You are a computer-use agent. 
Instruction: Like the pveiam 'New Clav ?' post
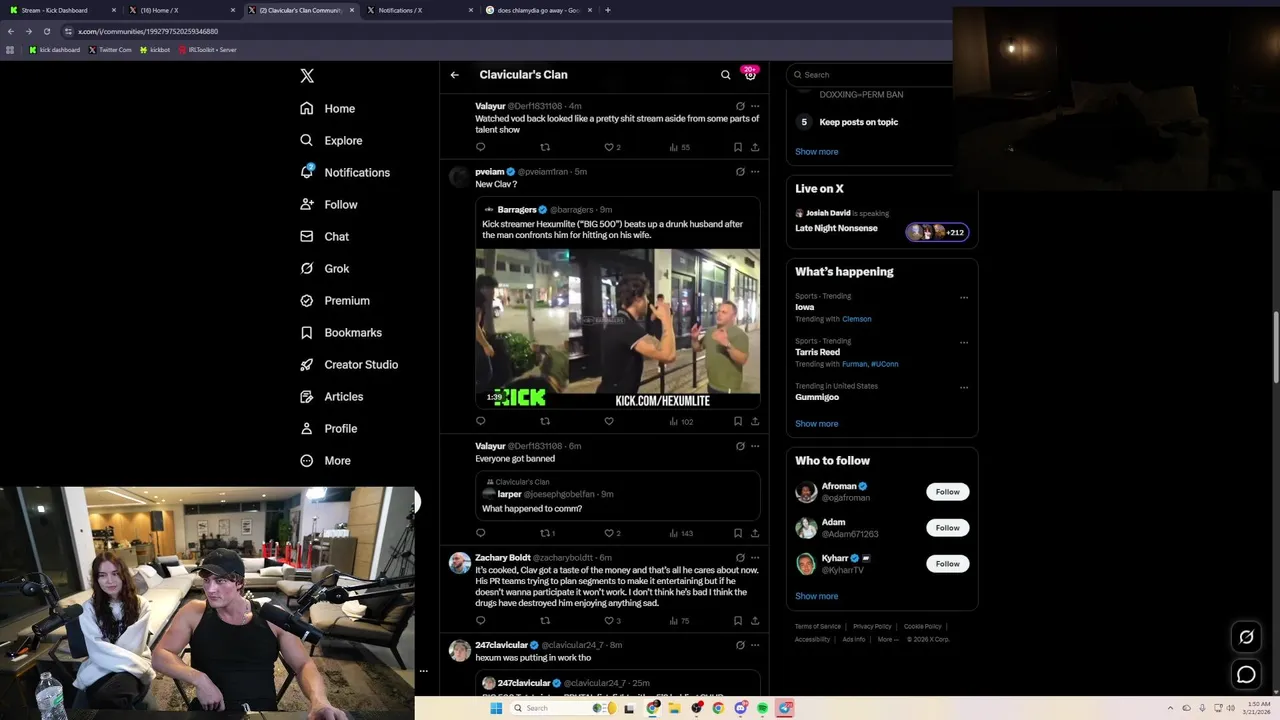(609, 421)
